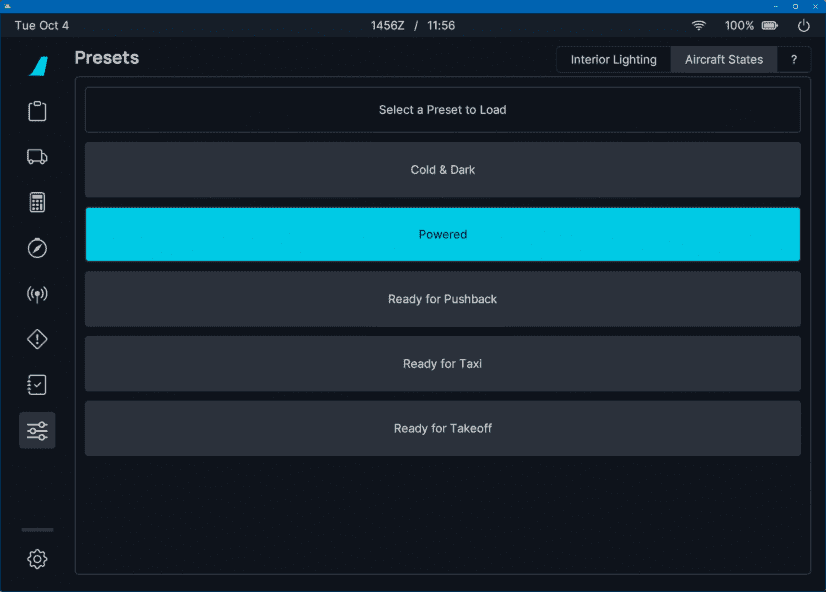Open the Performance calculator page
The height and width of the screenshot is (592, 826).
pyautogui.click(x=37, y=203)
